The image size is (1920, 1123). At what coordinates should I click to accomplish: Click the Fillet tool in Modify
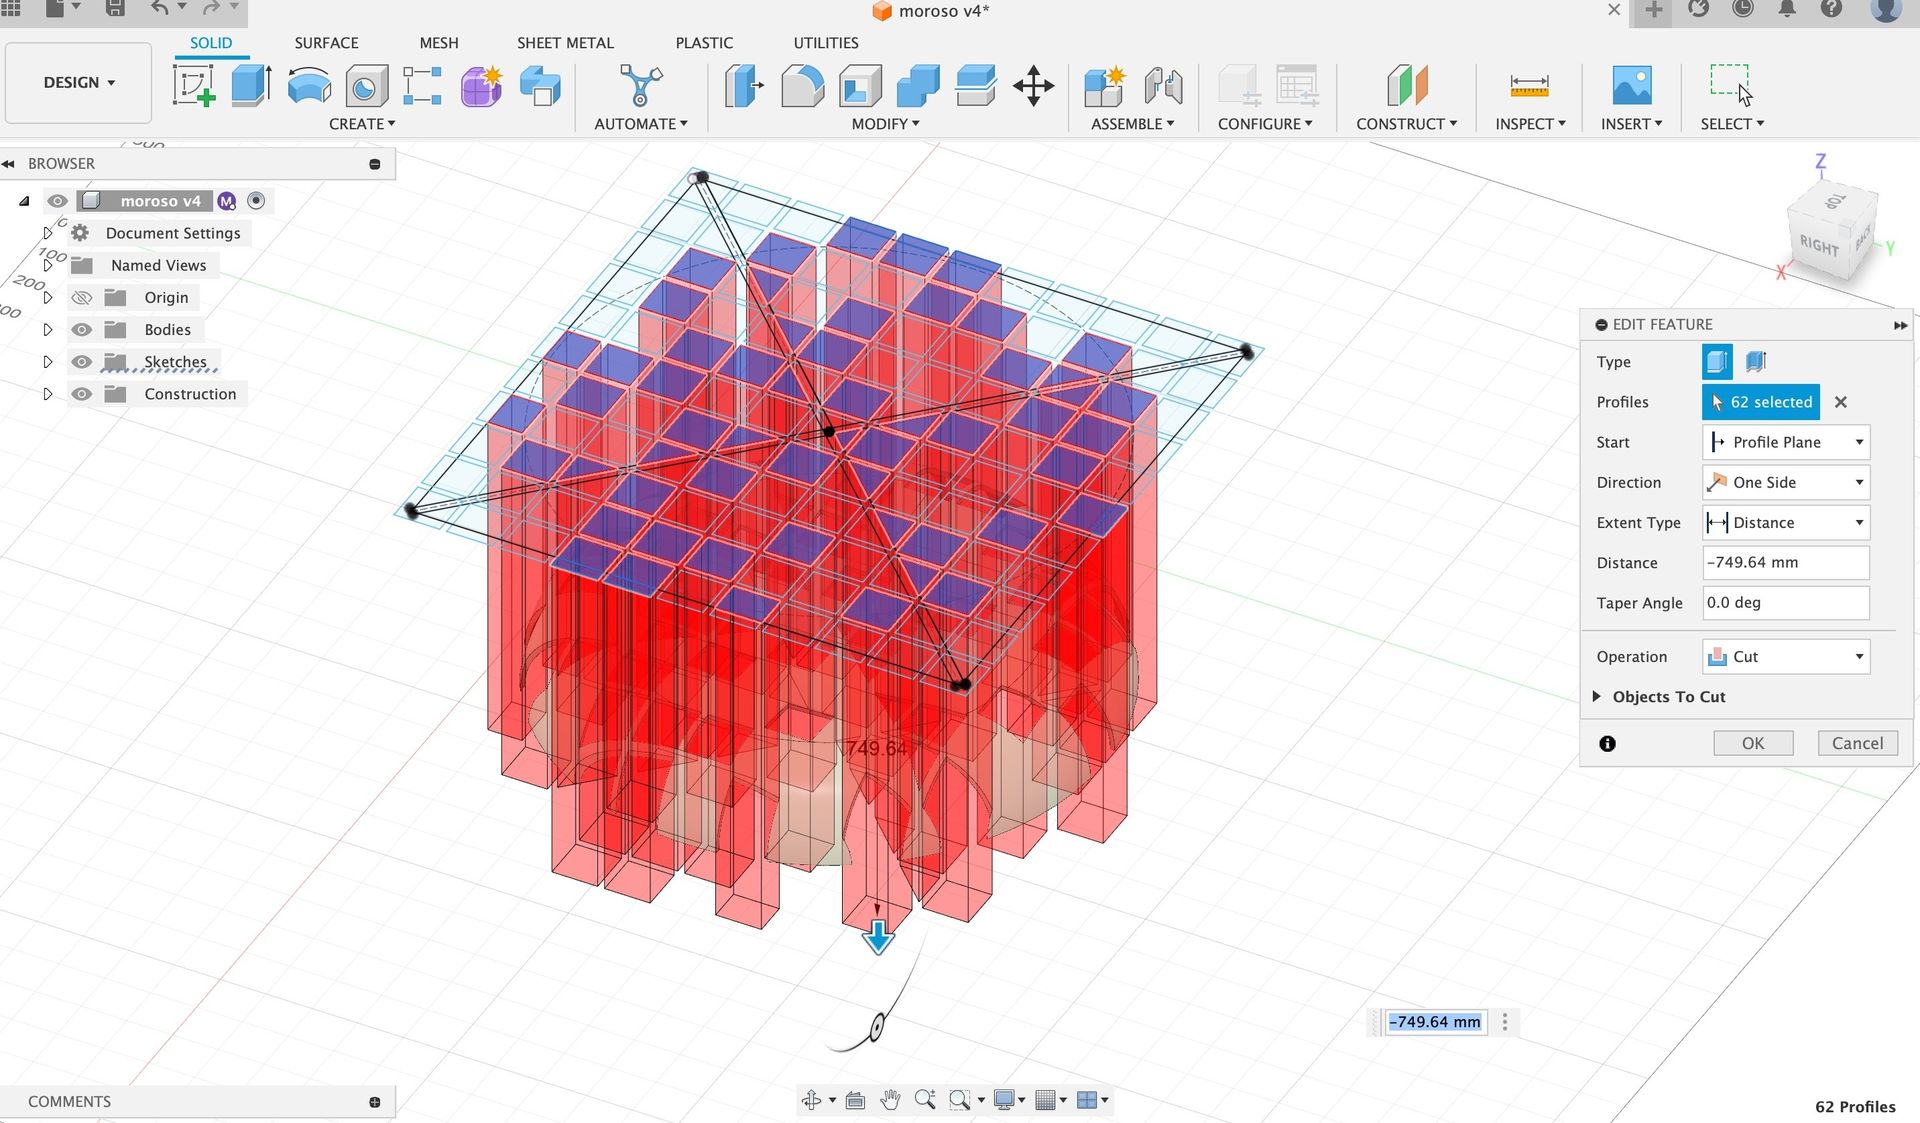click(x=802, y=85)
